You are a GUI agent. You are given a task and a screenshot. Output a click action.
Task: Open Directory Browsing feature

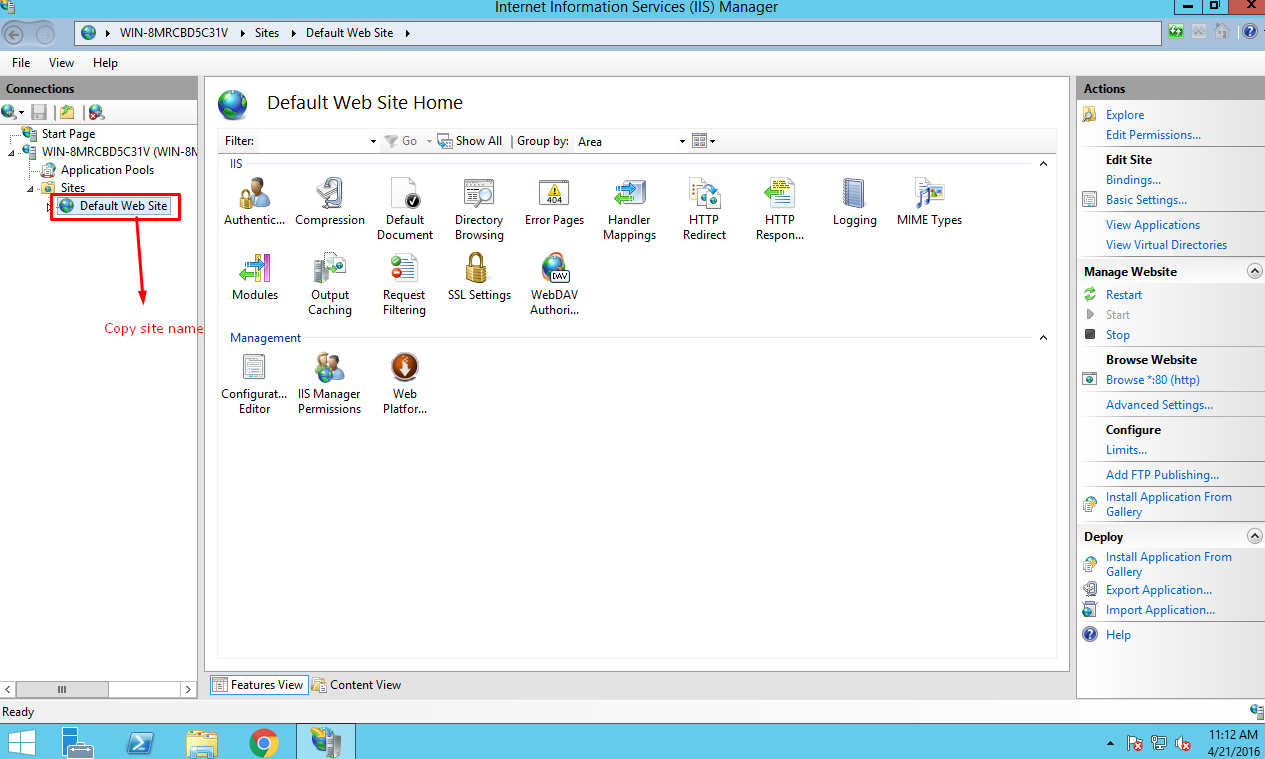click(x=479, y=209)
